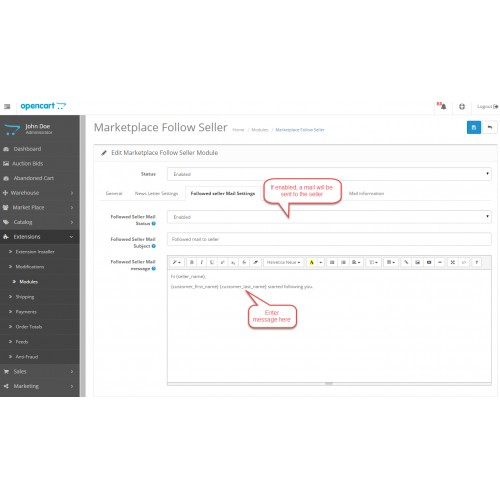
Task: Click the Remove Font Style eraser icon
Action: (x=255, y=263)
